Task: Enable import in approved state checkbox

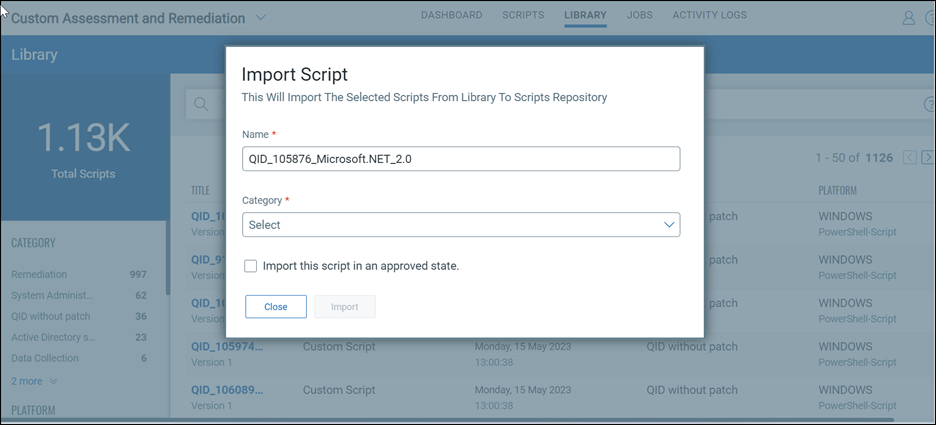Action: click(250, 266)
